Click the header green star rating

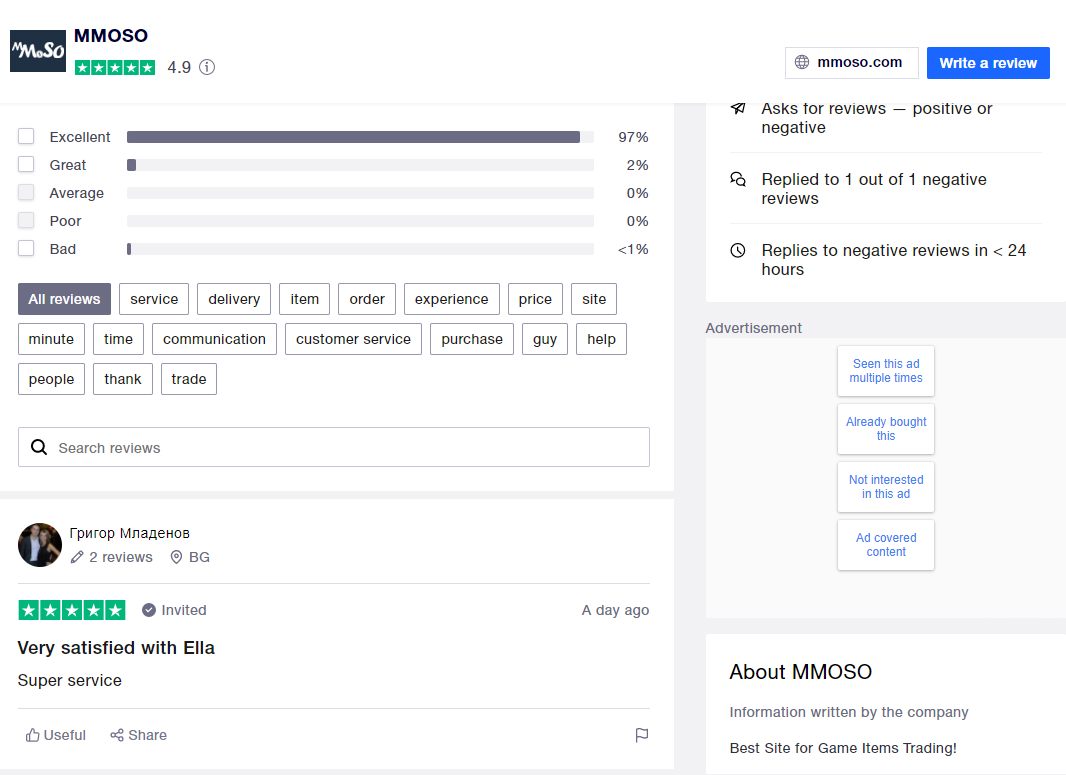(115, 67)
